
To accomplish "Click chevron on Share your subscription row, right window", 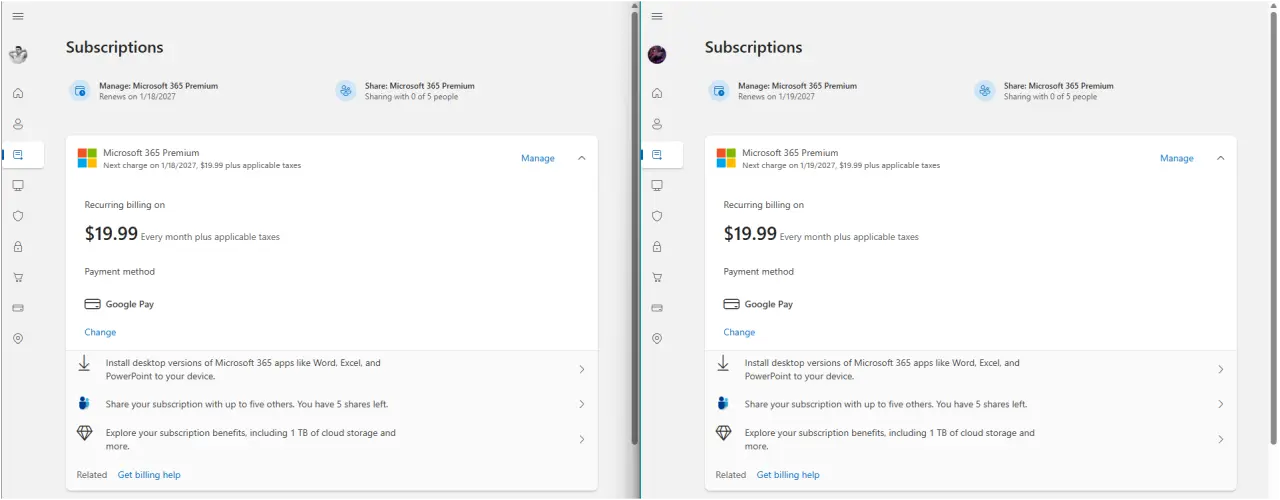I will pos(1221,404).
